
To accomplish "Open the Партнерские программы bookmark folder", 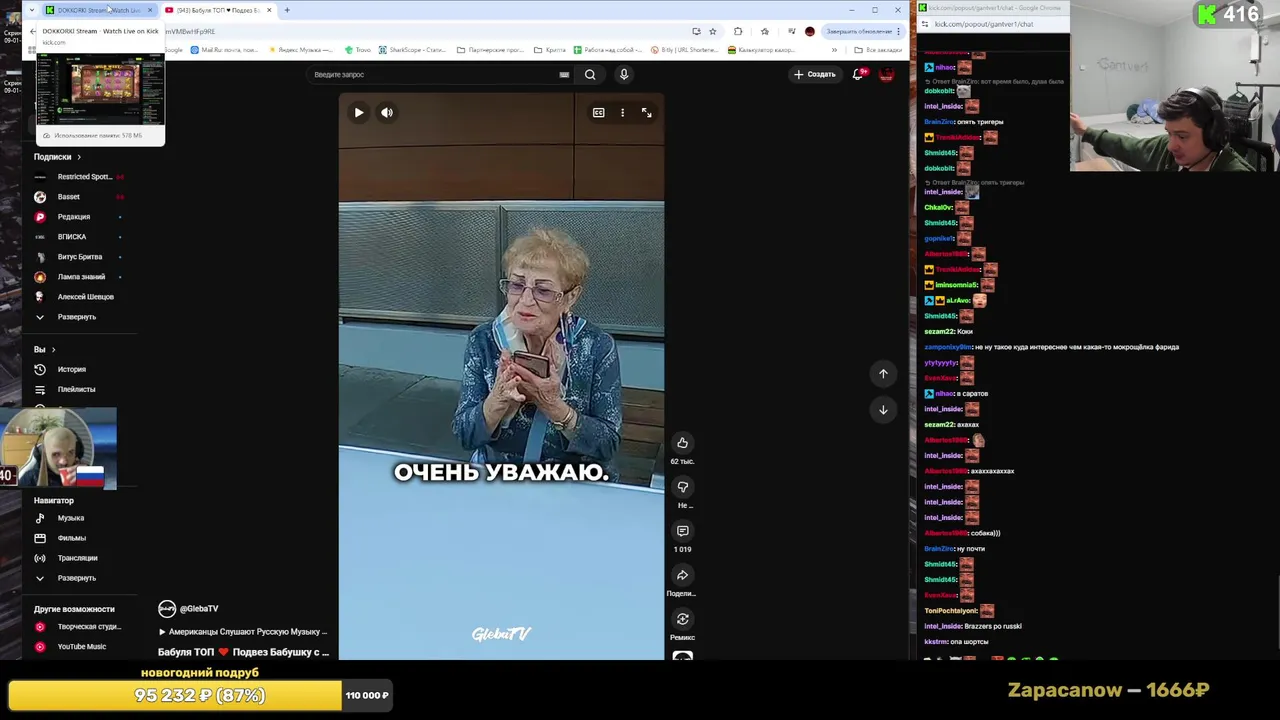I will (491, 50).
